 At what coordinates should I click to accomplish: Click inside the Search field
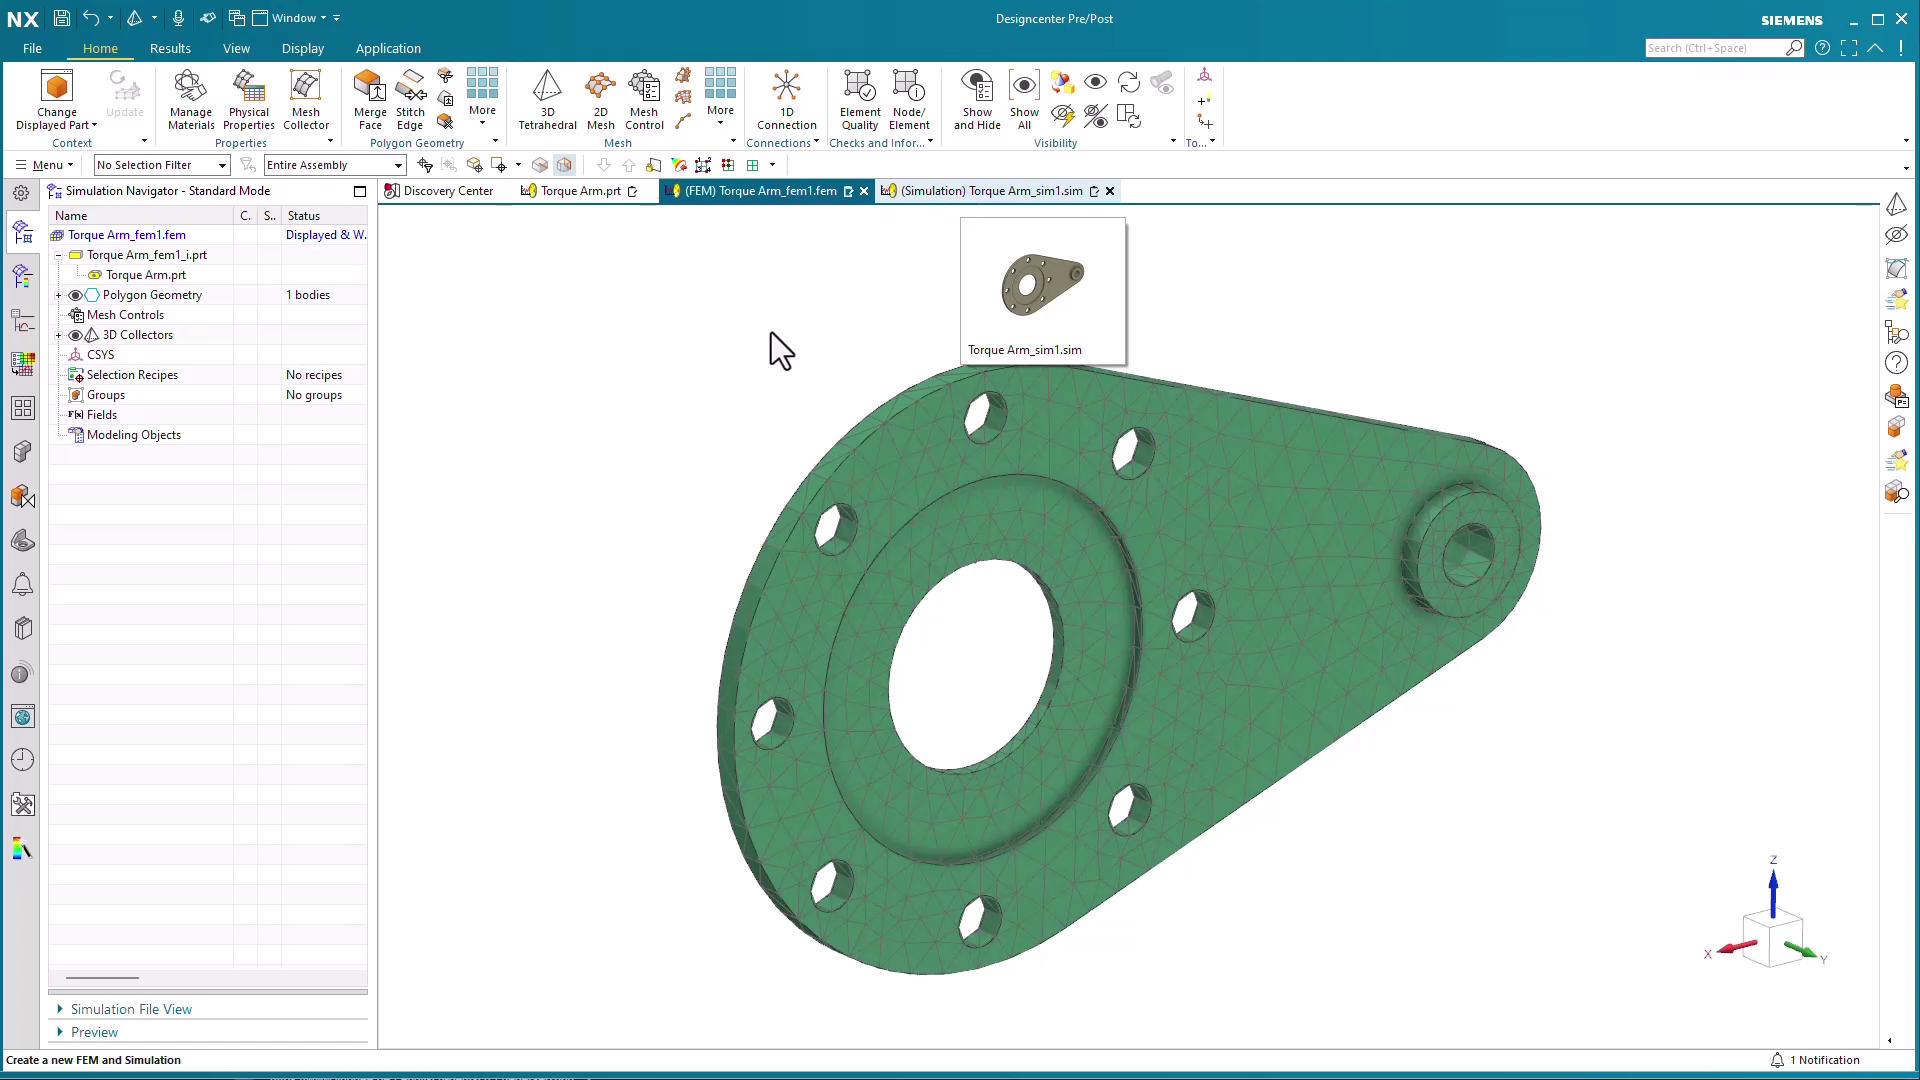(1720, 48)
